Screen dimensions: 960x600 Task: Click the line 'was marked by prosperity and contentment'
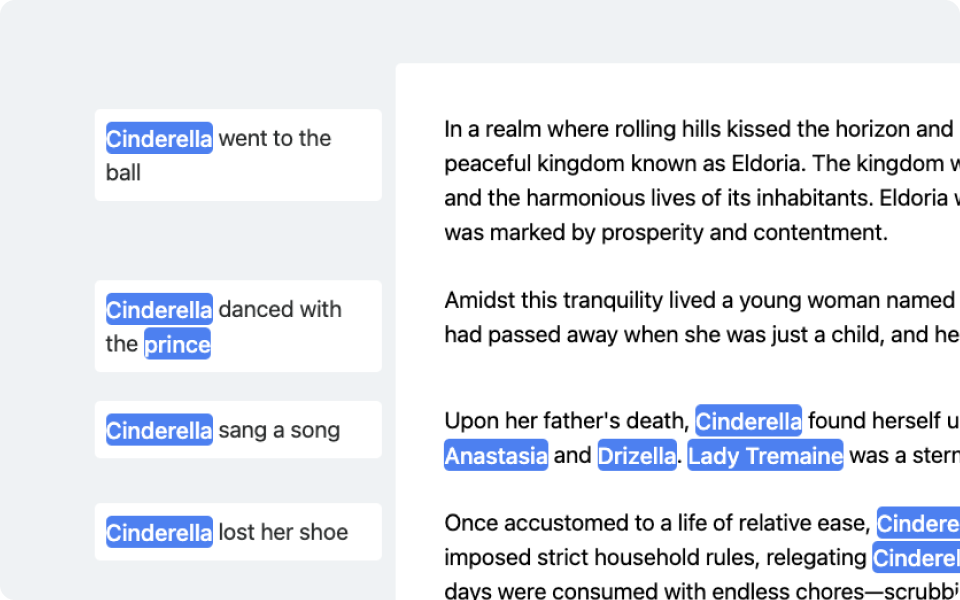pyautogui.click(x=666, y=233)
